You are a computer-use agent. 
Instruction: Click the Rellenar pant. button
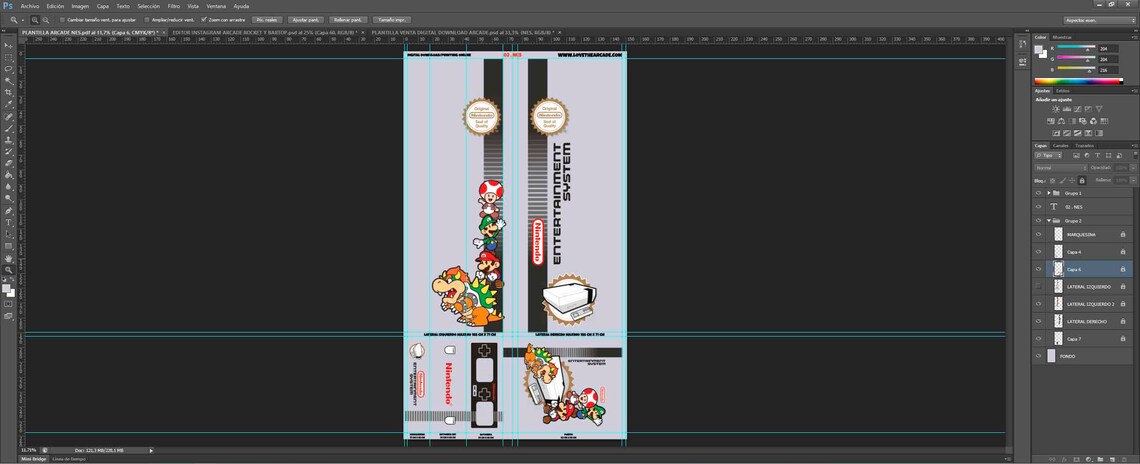(348, 20)
